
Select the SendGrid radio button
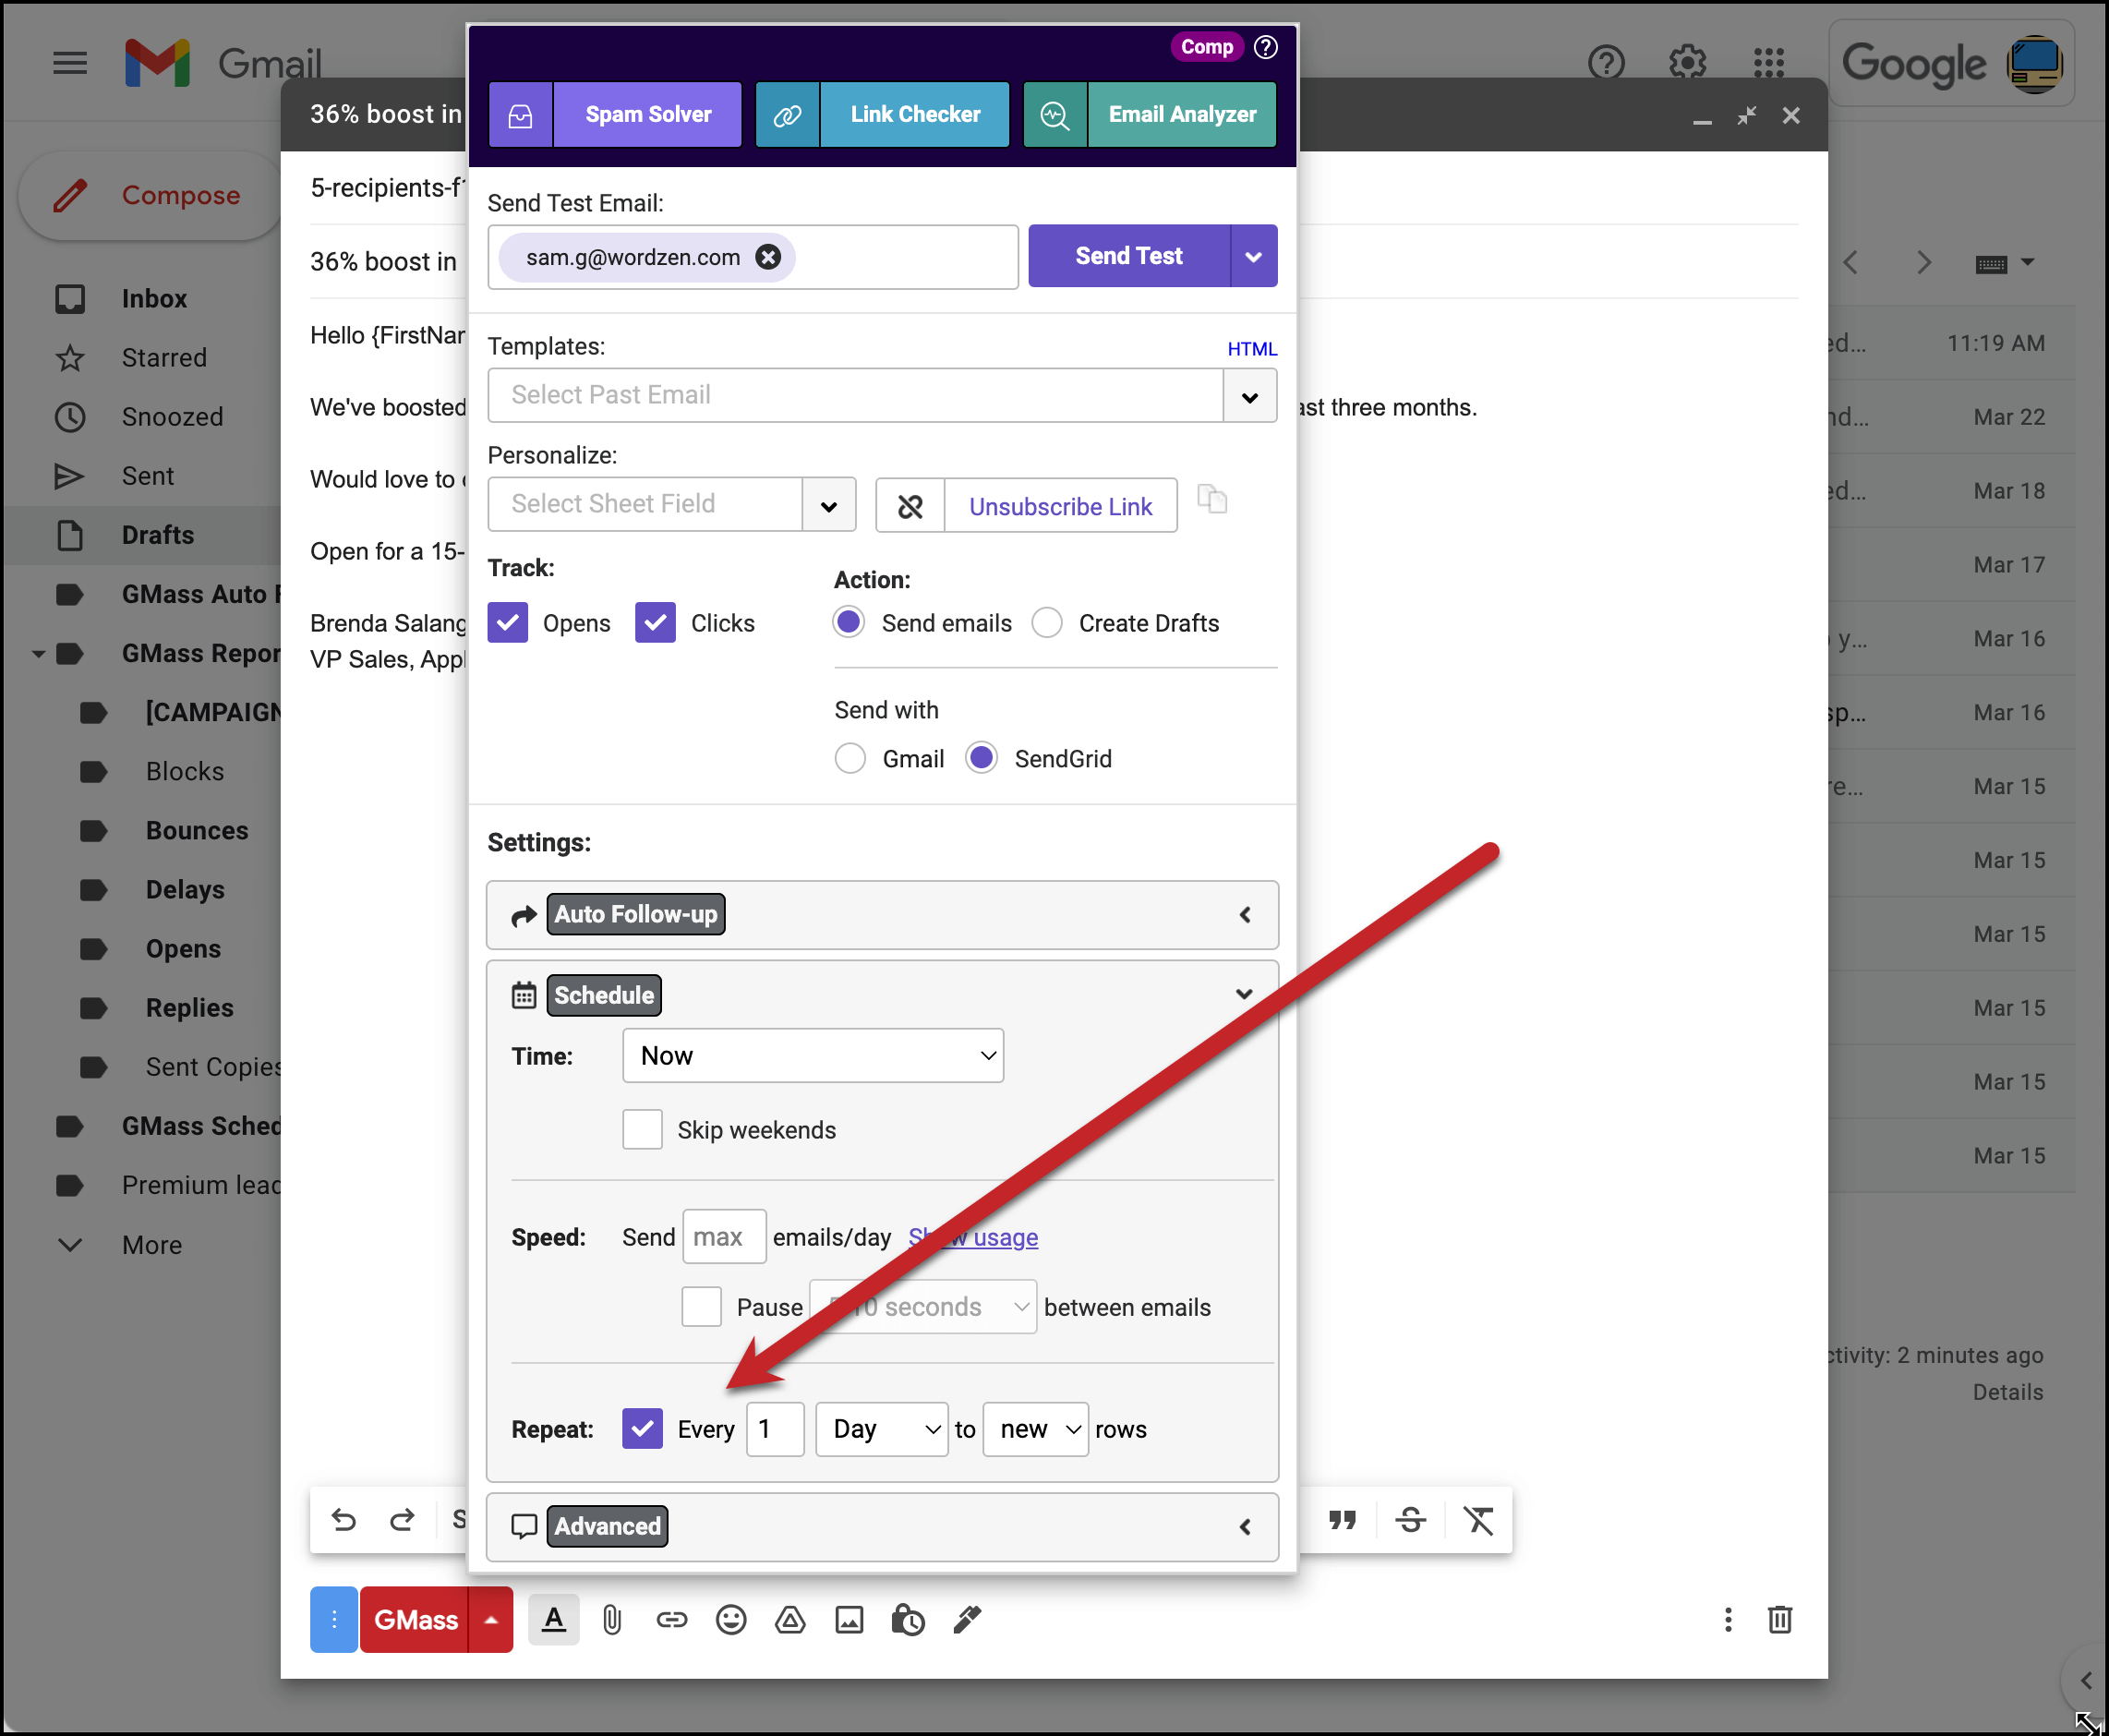[984, 757]
